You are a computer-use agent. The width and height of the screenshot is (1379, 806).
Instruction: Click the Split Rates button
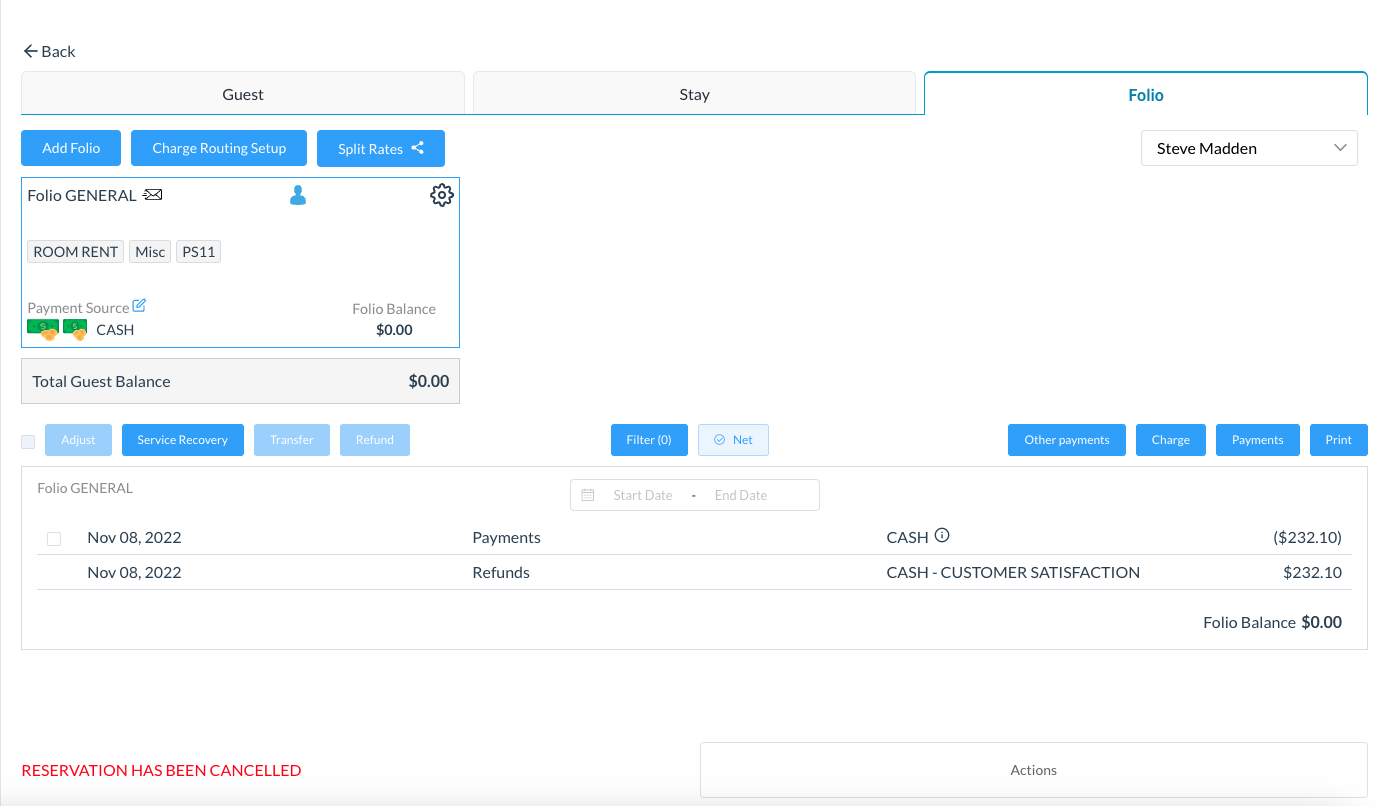click(380, 148)
